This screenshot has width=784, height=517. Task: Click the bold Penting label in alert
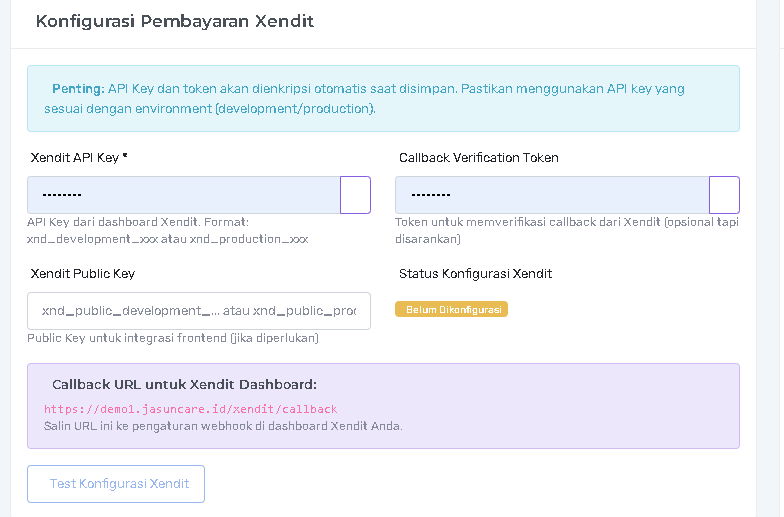(x=79, y=89)
